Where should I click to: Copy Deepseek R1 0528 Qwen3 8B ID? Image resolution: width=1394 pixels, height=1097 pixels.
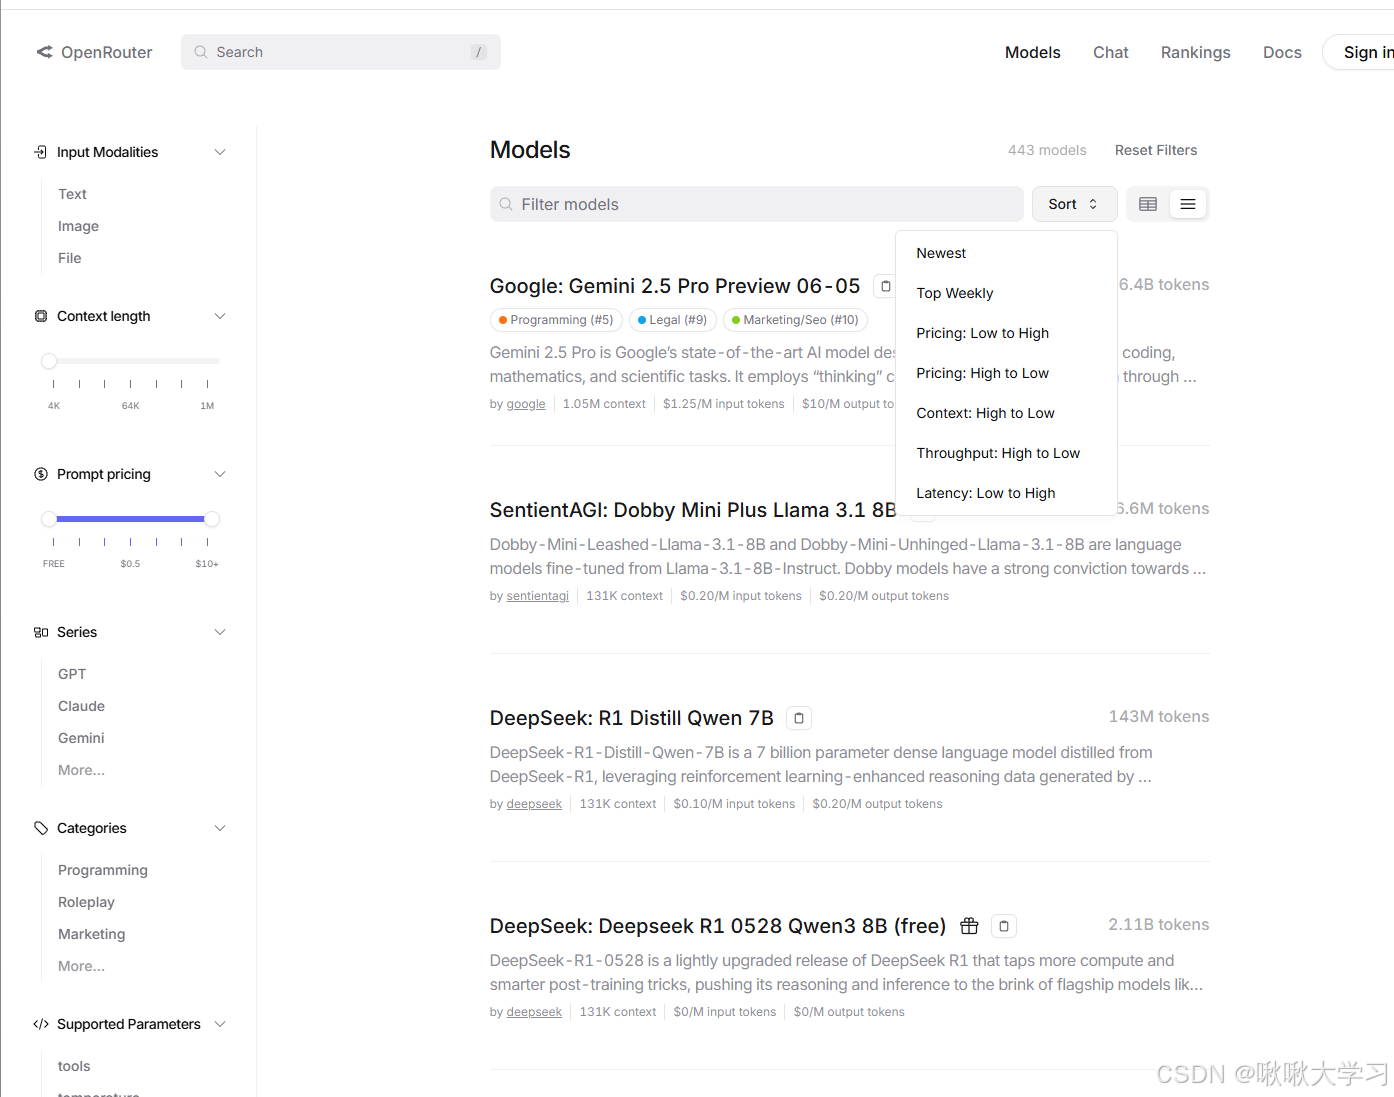(x=1004, y=926)
